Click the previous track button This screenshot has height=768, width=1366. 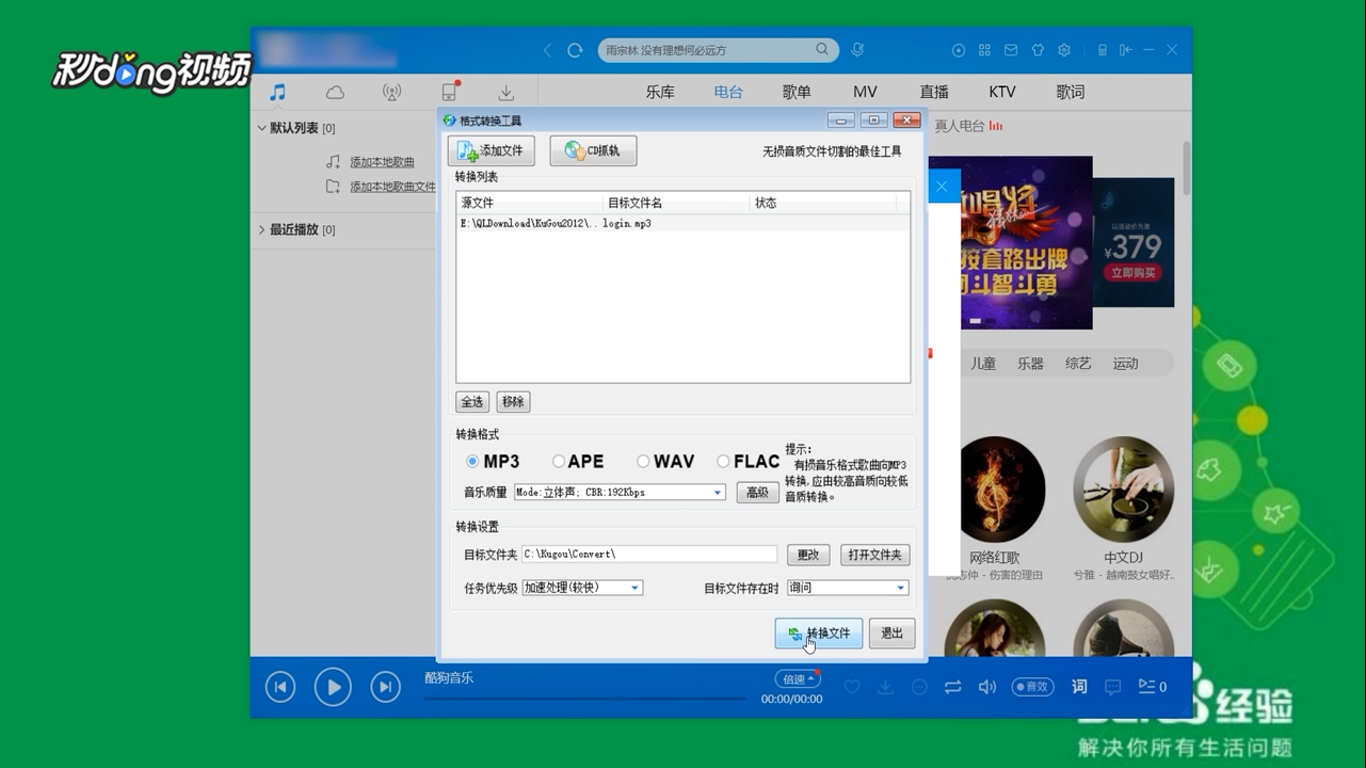(x=281, y=687)
